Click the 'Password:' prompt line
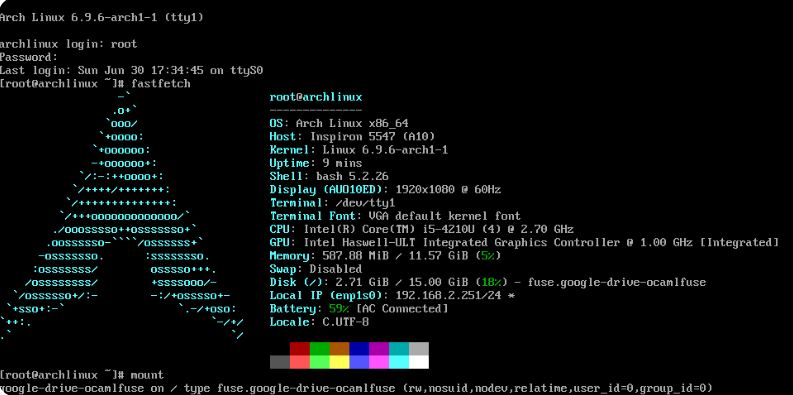The width and height of the screenshot is (793, 395). (29, 57)
